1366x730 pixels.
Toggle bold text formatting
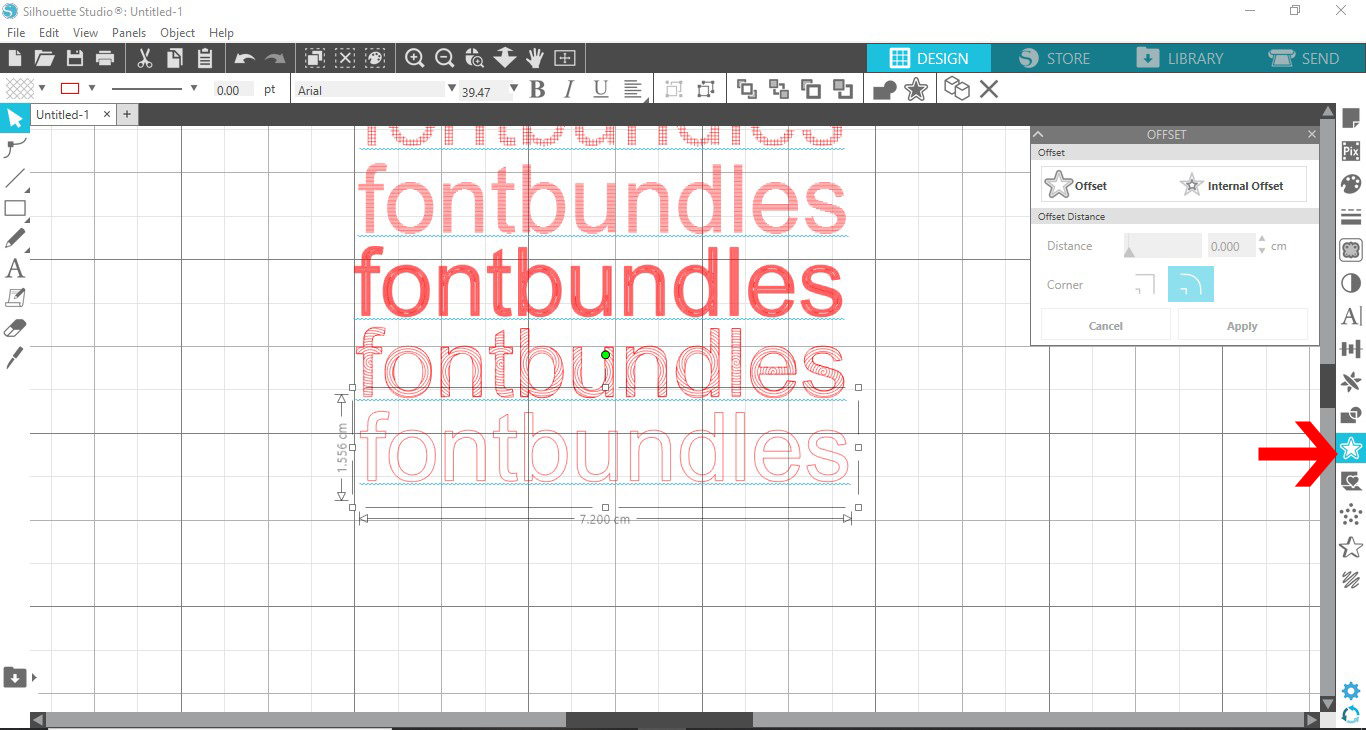pos(537,90)
